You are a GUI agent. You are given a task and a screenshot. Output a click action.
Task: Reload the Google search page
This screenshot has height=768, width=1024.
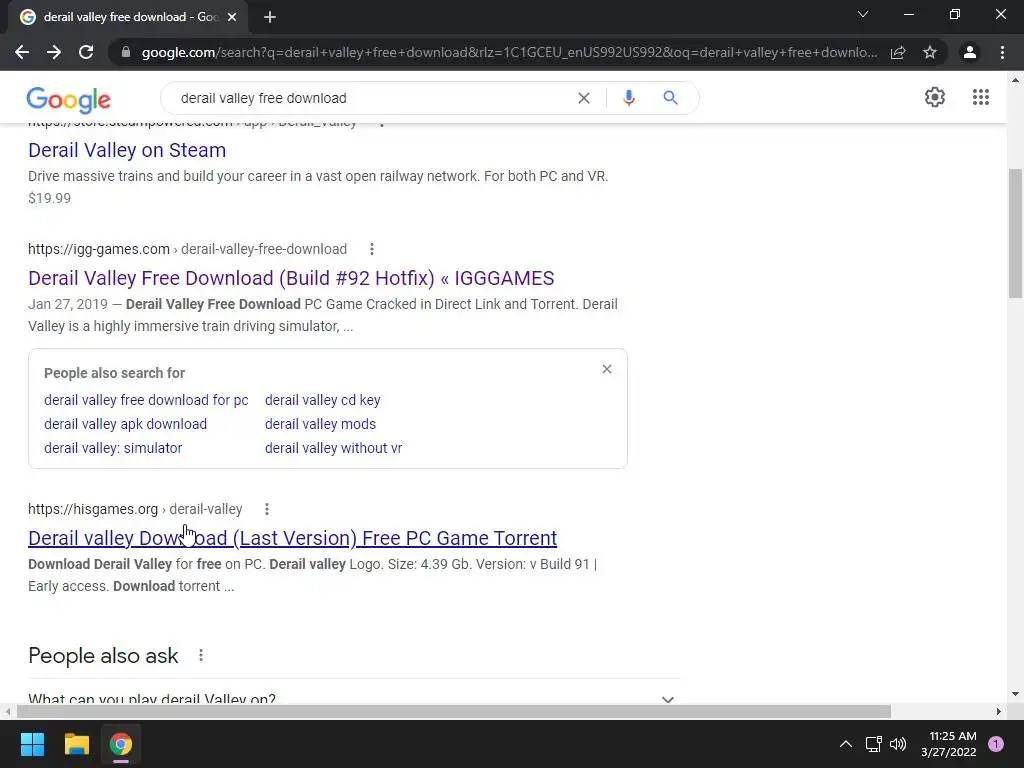[86, 52]
